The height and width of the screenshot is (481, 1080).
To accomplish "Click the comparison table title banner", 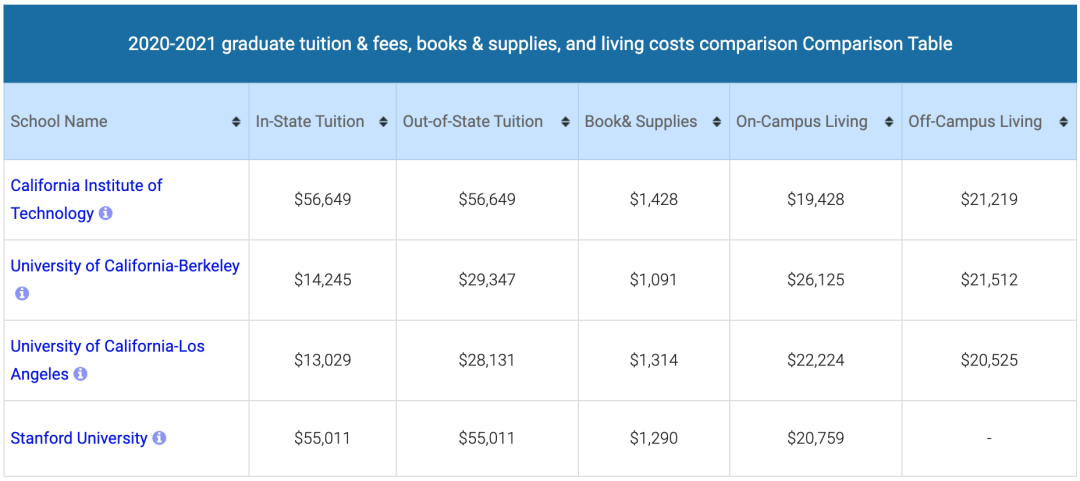I will tap(540, 44).
